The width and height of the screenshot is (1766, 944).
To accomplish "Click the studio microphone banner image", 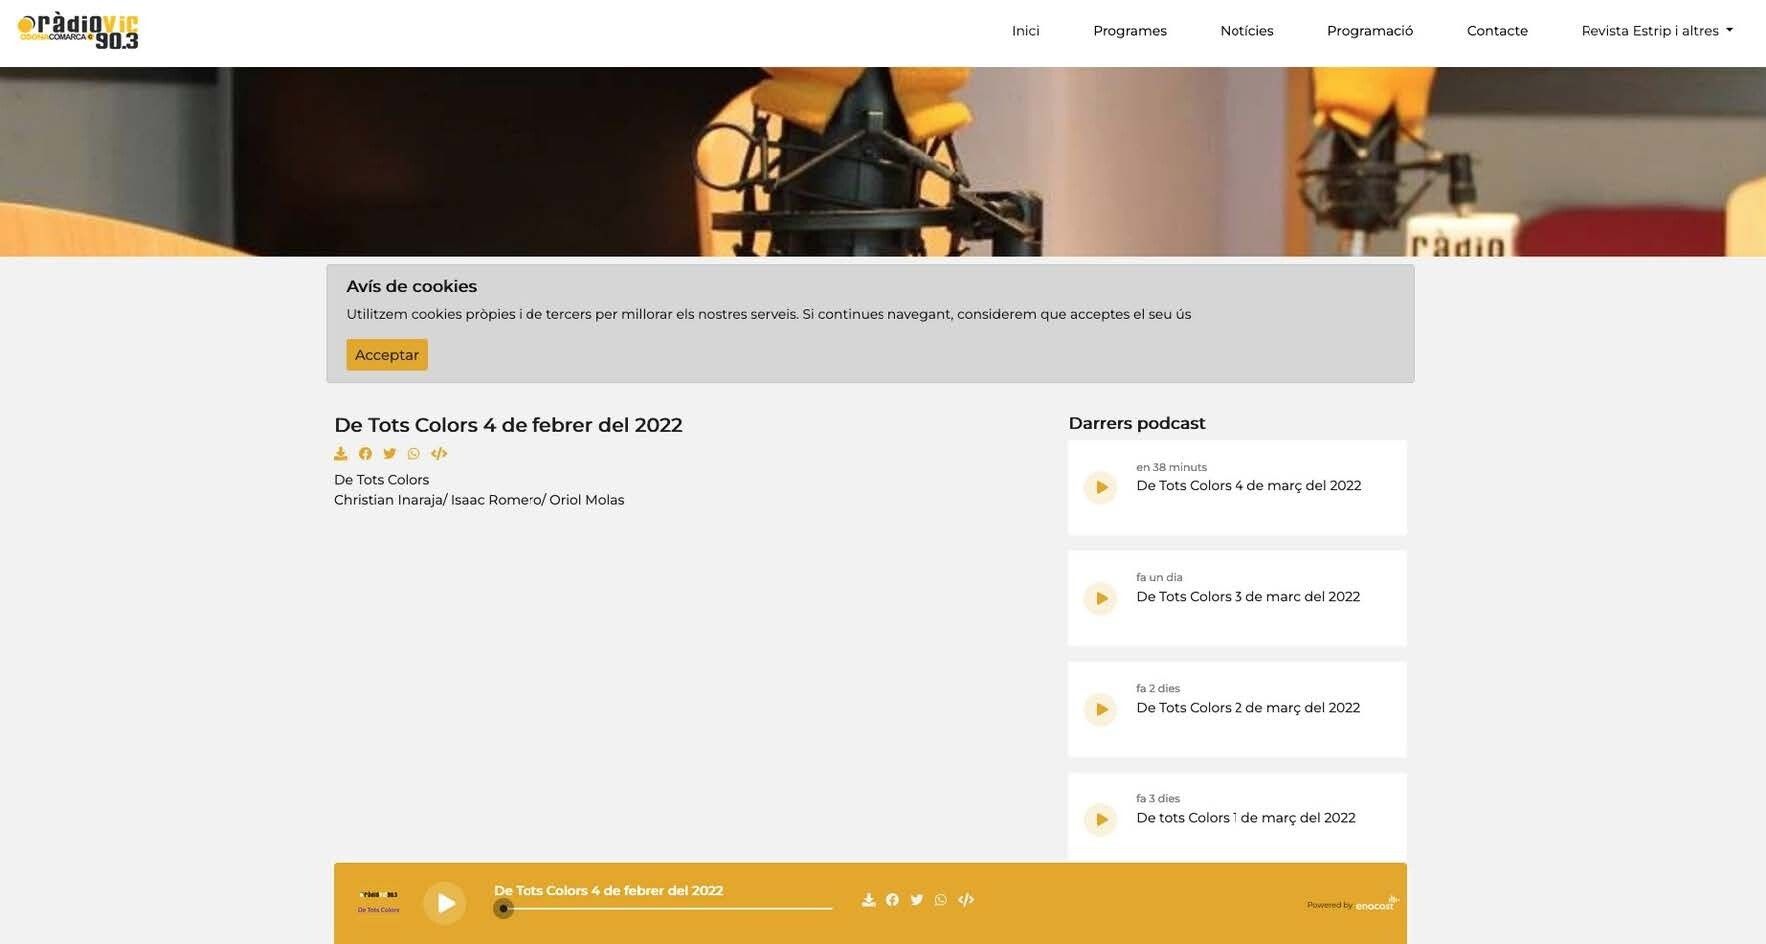I will [x=883, y=162].
